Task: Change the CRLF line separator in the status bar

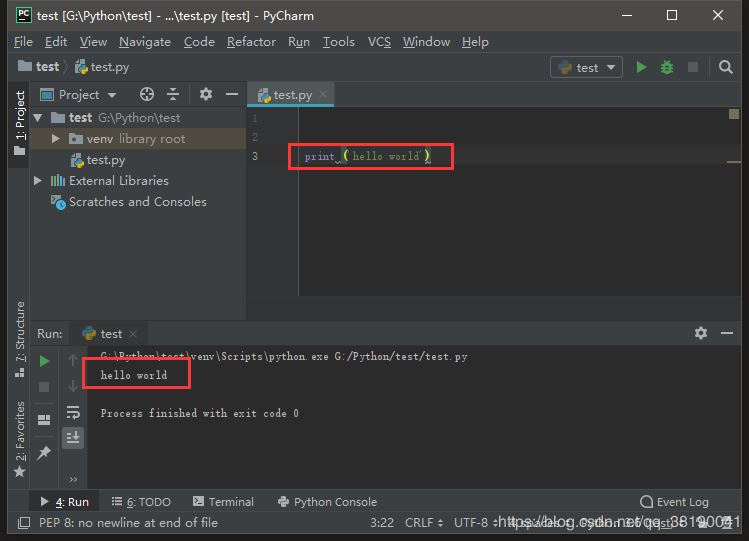Action: [424, 523]
